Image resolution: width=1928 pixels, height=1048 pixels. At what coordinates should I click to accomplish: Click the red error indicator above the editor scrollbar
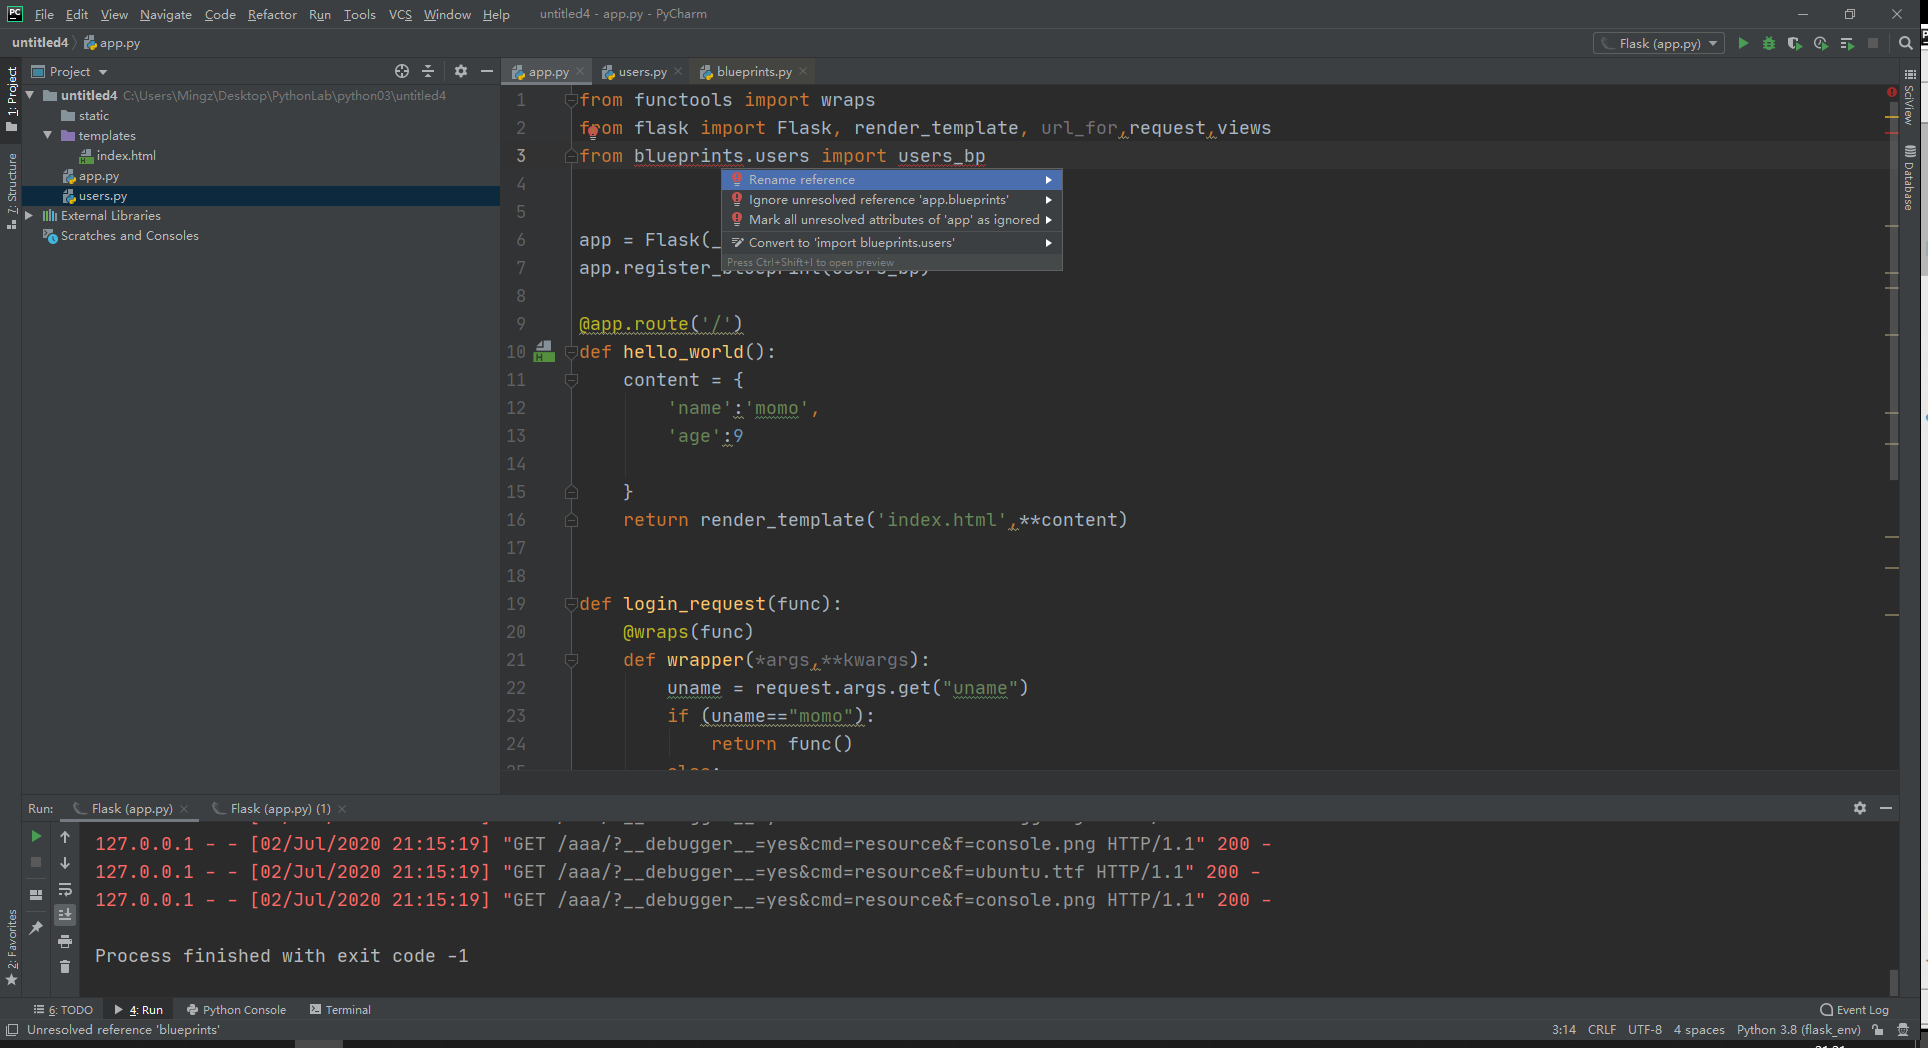(1892, 92)
